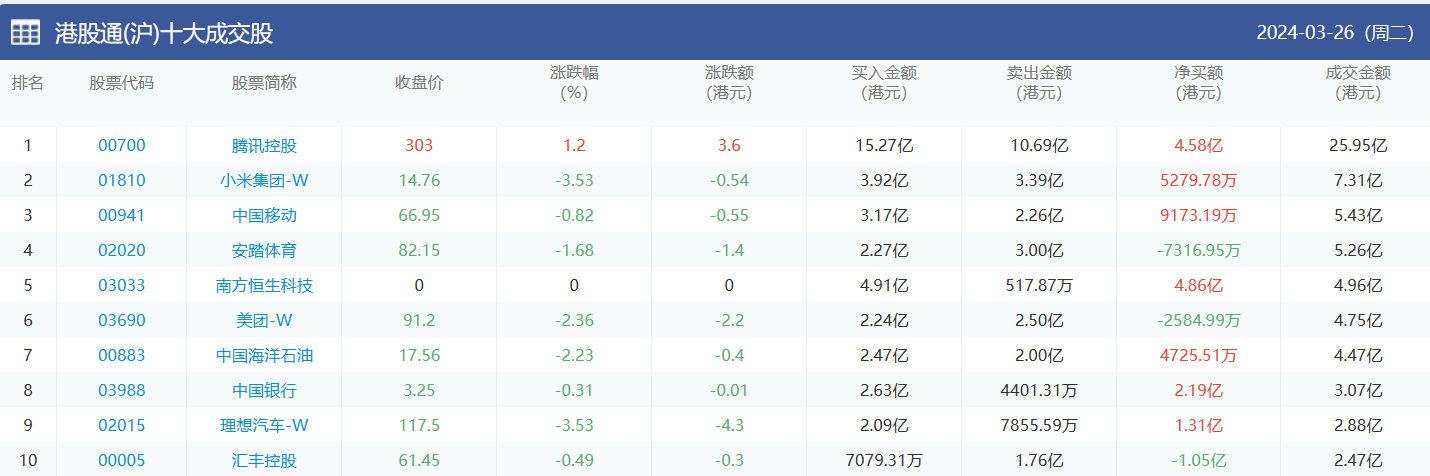The height and width of the screenshot is (476, 1430).
Task: Click the table grid icon in header
Action: 26,33
